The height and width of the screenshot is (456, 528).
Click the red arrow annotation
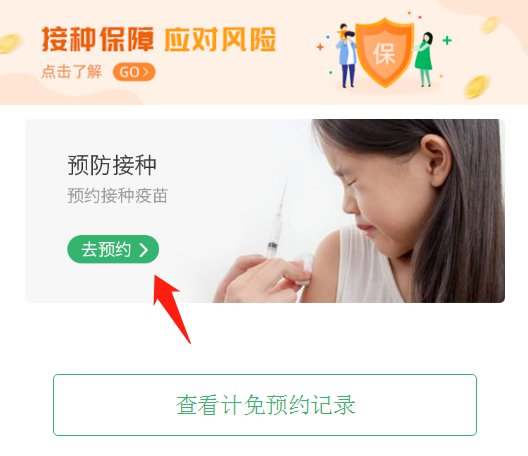coord(170,307)
